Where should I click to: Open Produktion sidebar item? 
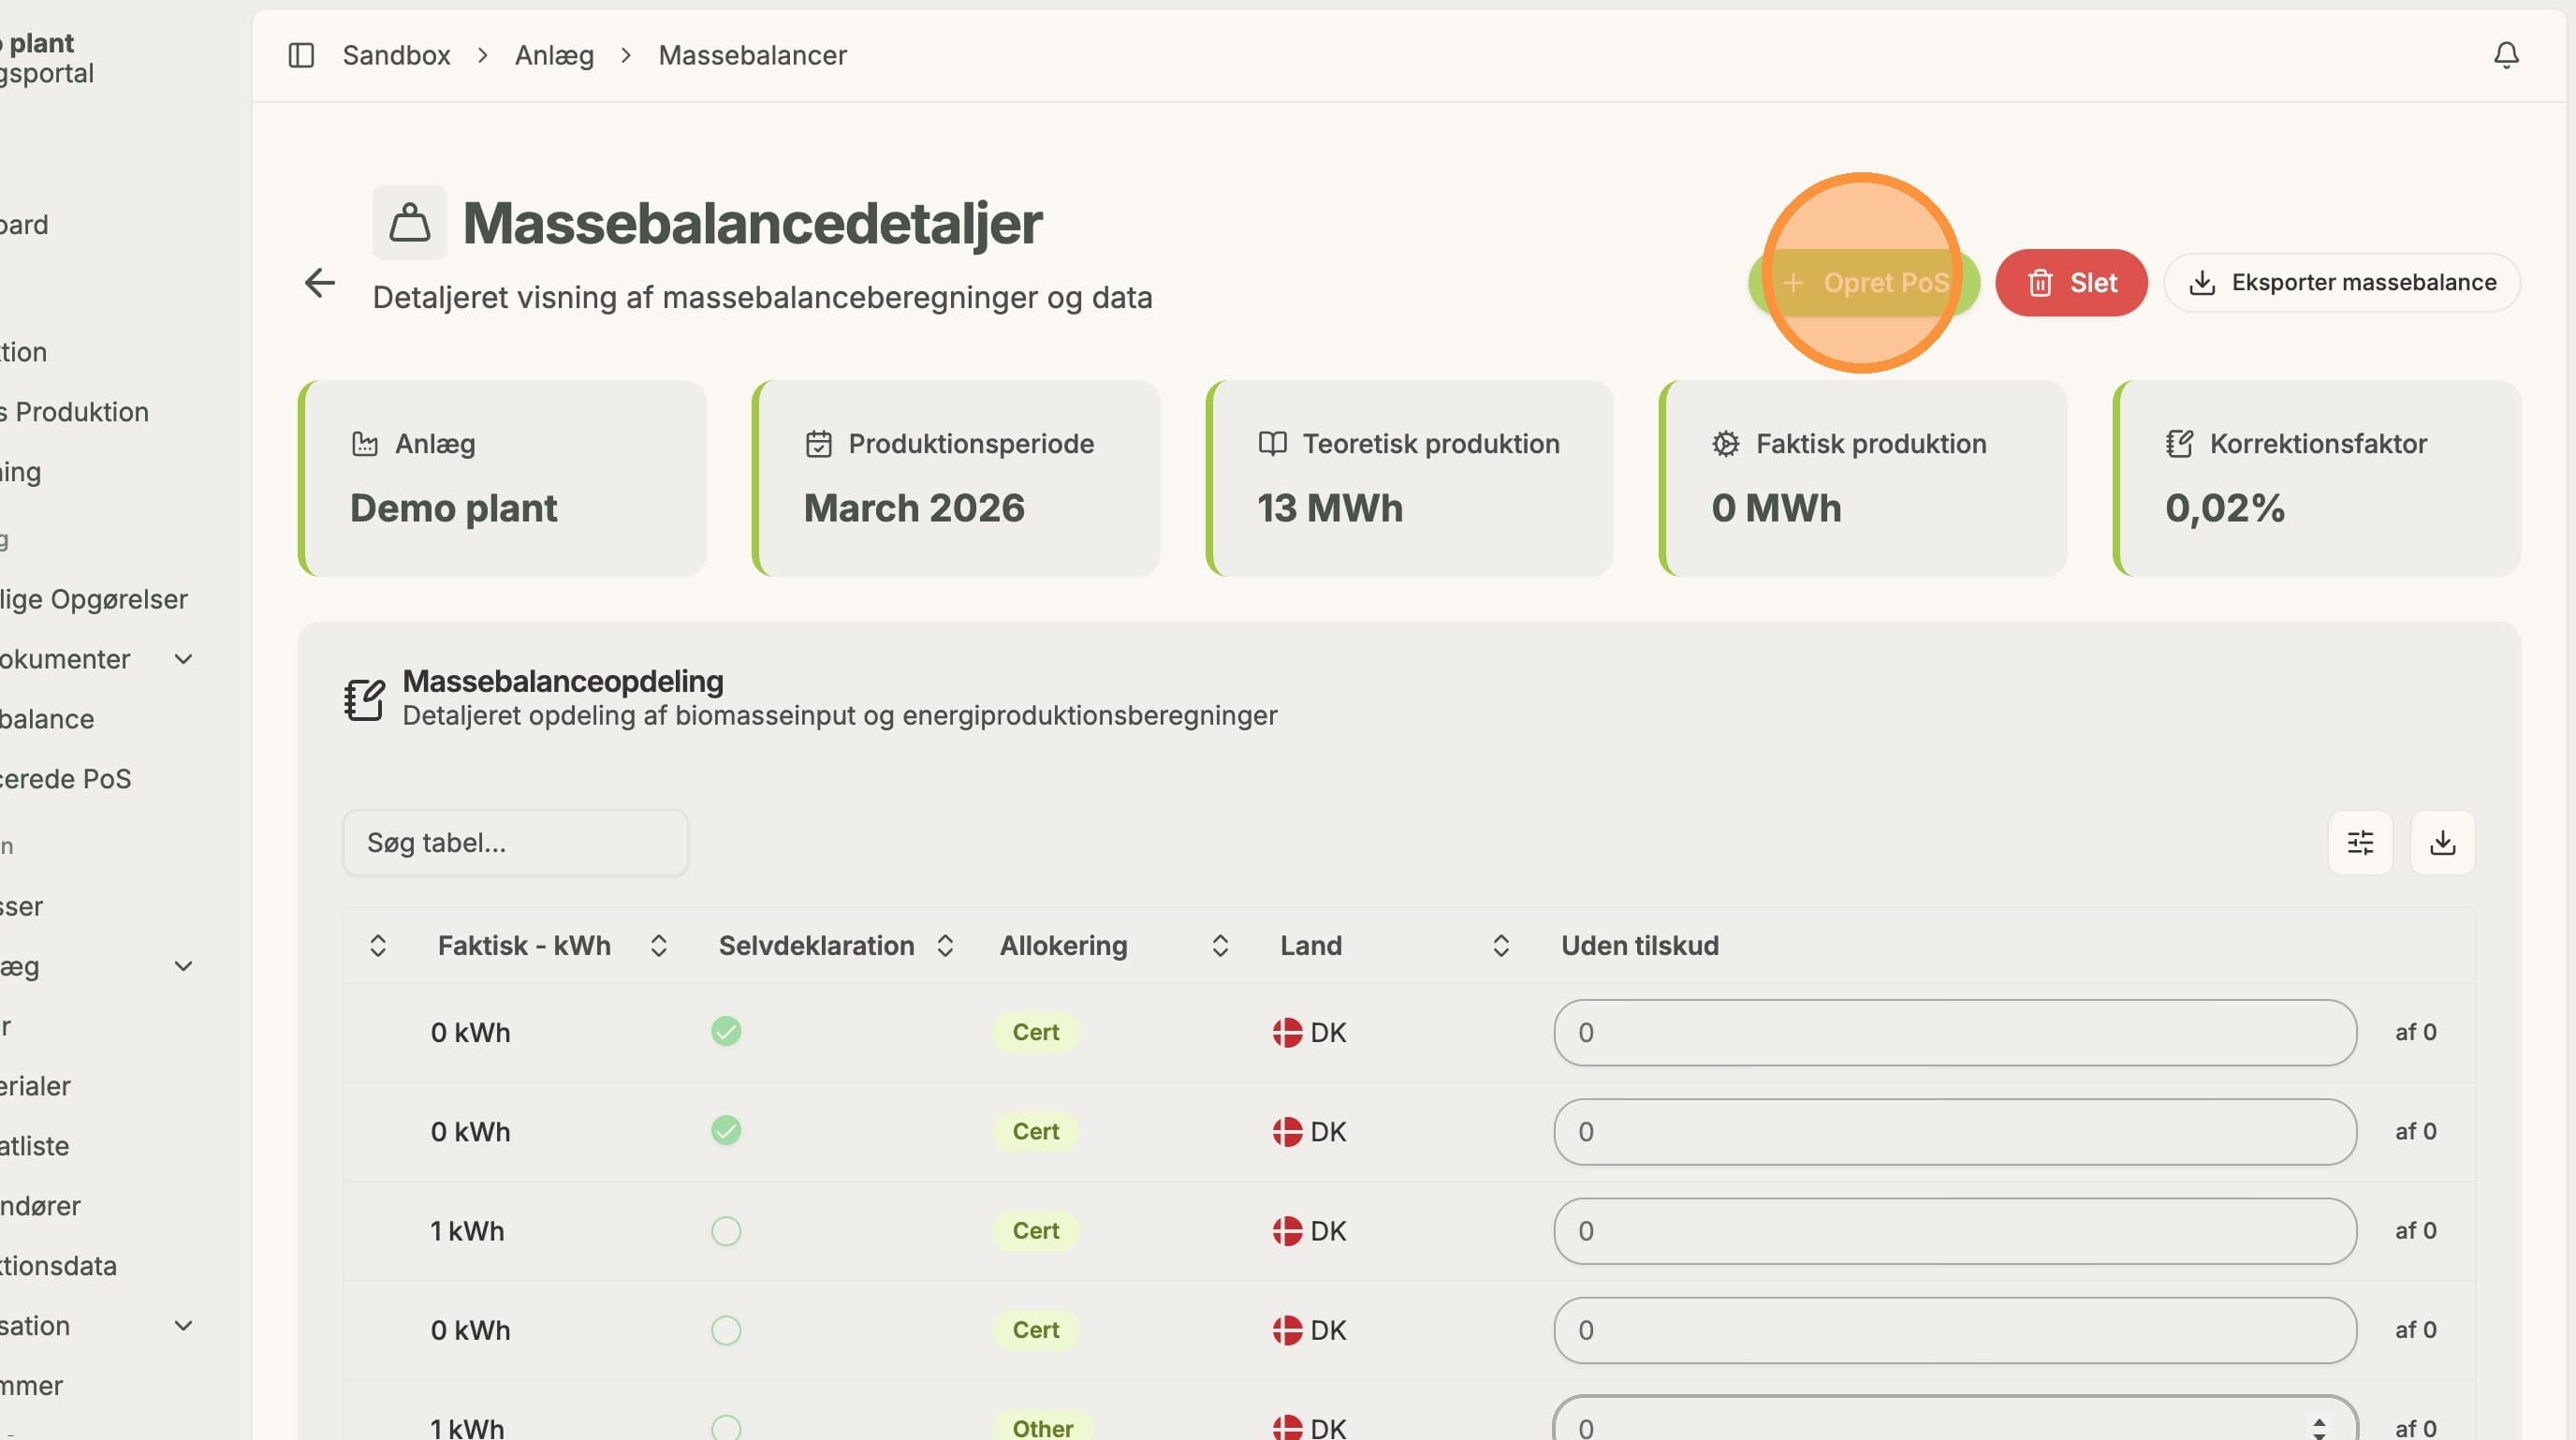tap(75, 412)
